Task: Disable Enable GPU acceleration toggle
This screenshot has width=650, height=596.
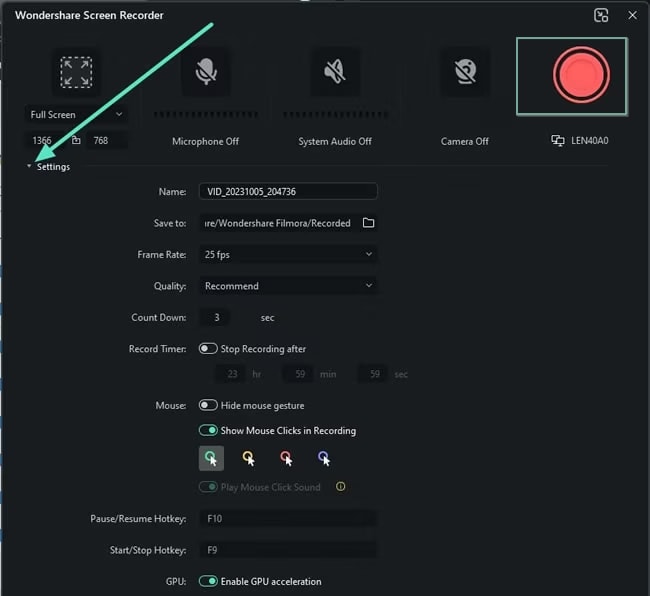Action: (208, 581)
